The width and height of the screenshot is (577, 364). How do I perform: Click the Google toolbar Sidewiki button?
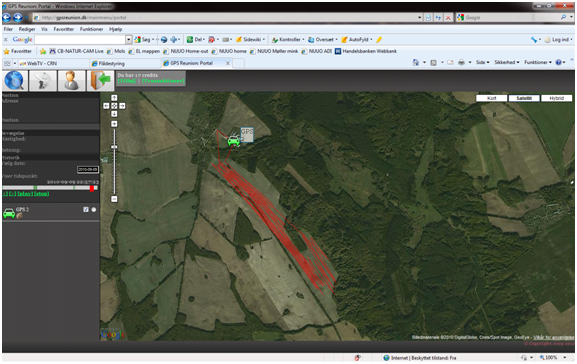point(250,39)
